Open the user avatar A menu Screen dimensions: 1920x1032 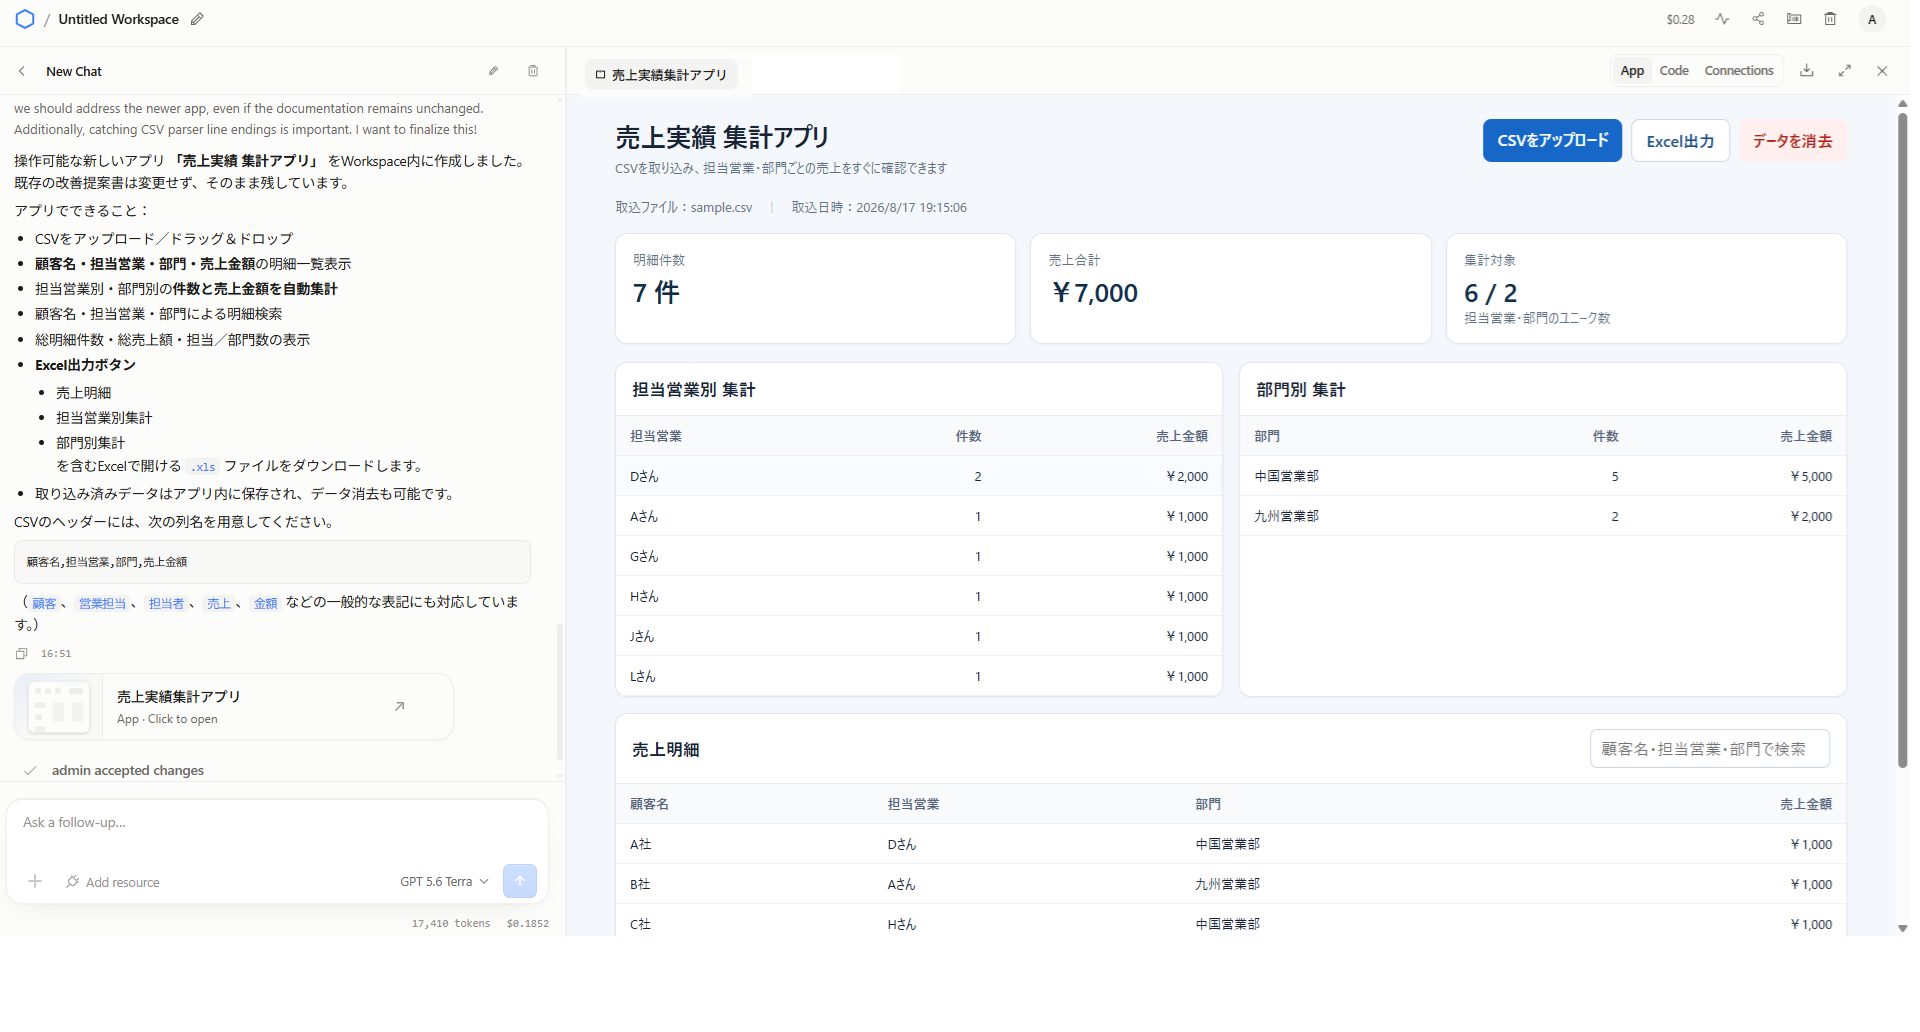1872,19
